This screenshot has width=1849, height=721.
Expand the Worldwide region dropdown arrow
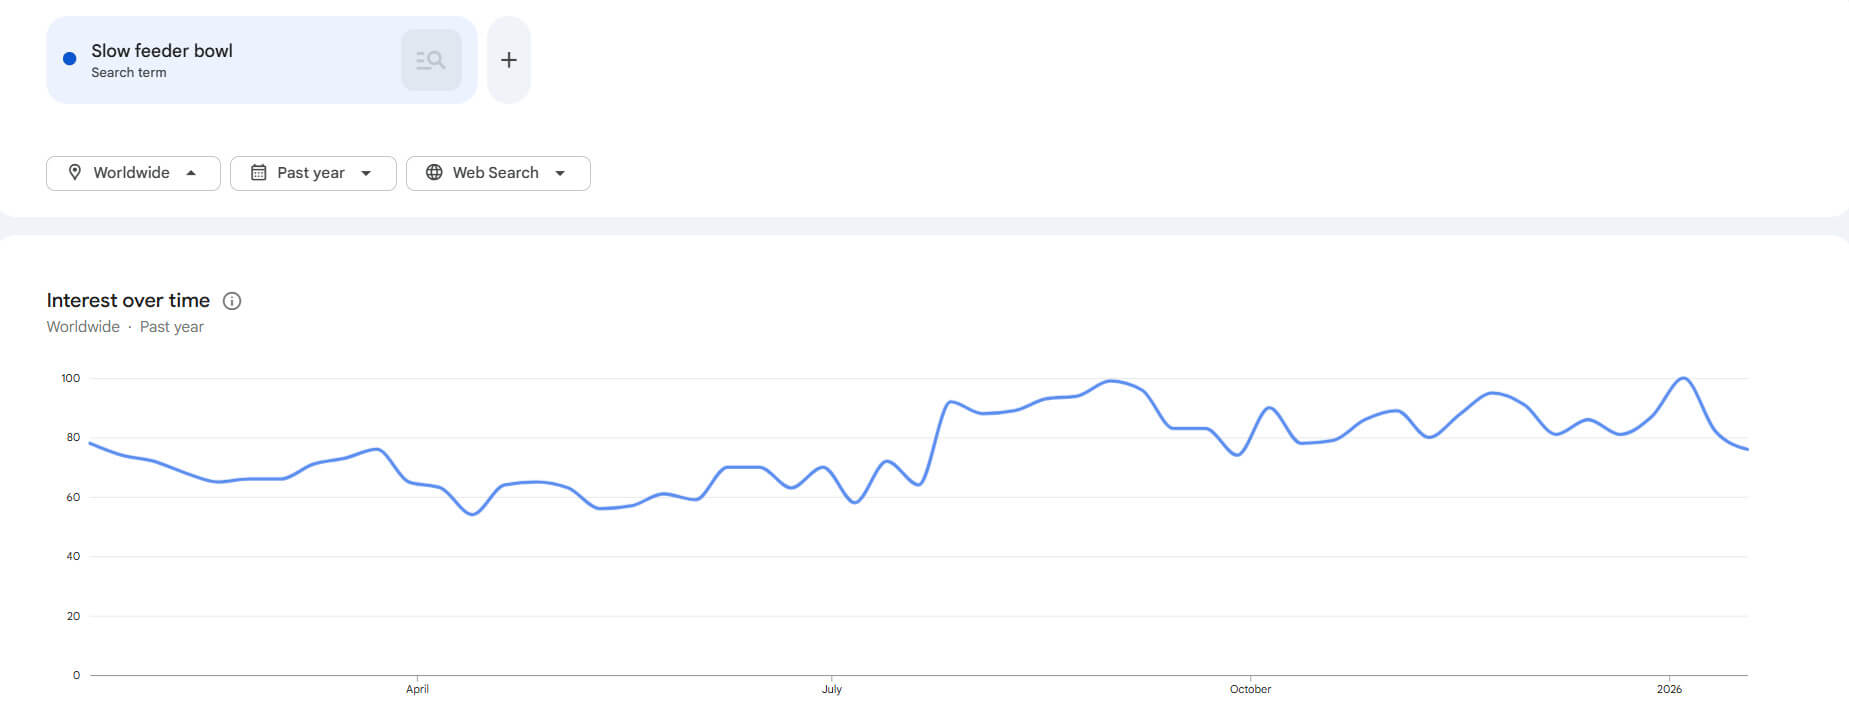pyautogui.click(x=191, y=173)
